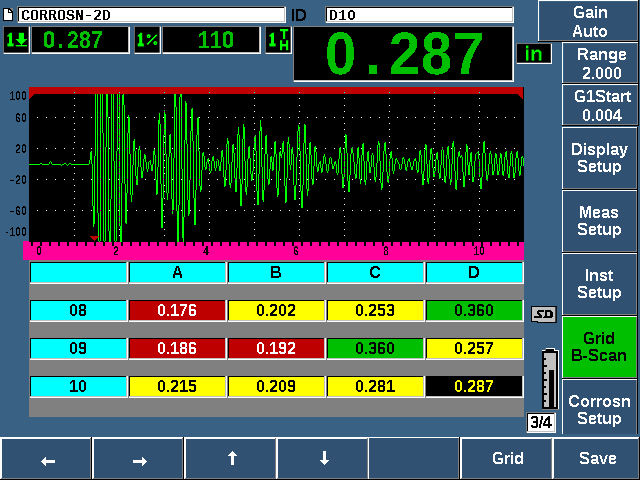Viewport: 640px width, 480px height.
Task: Click the CORROSN-2D file name field
Action: tap(151, 15)
